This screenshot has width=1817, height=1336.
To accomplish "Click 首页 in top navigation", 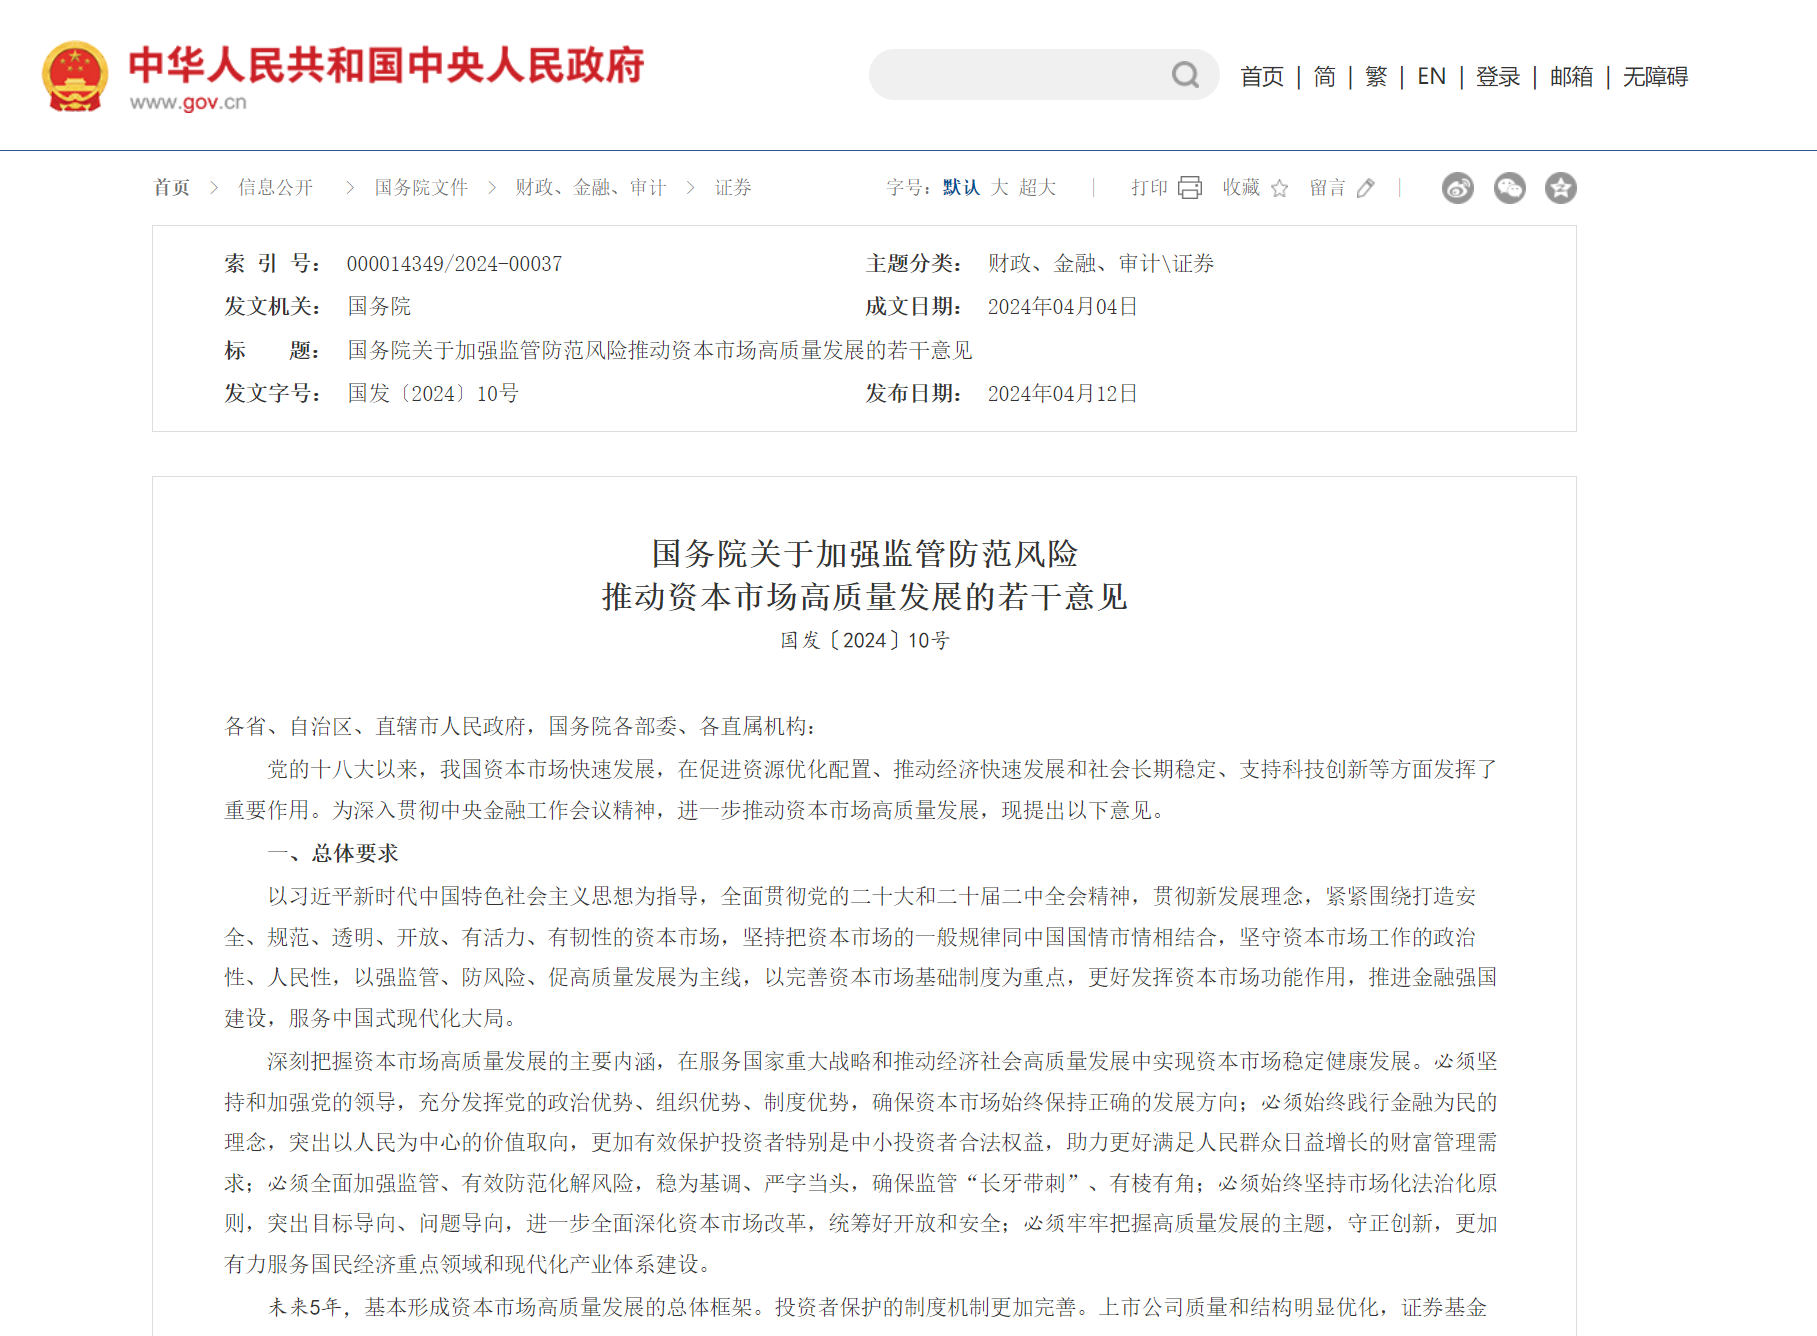I will (x=1262, y=77).
